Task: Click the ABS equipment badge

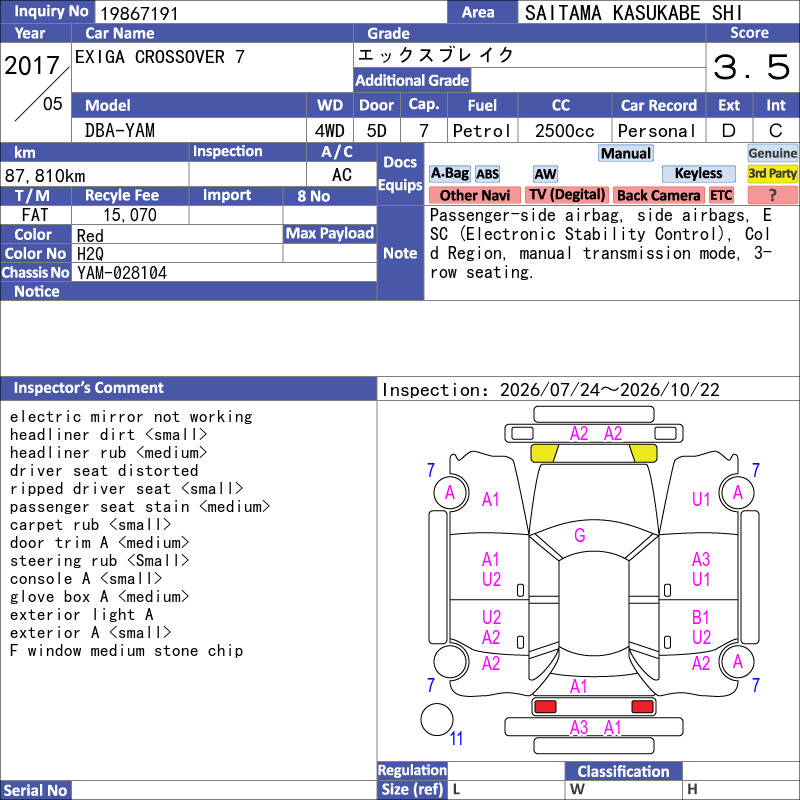Action: pos(487,174)
